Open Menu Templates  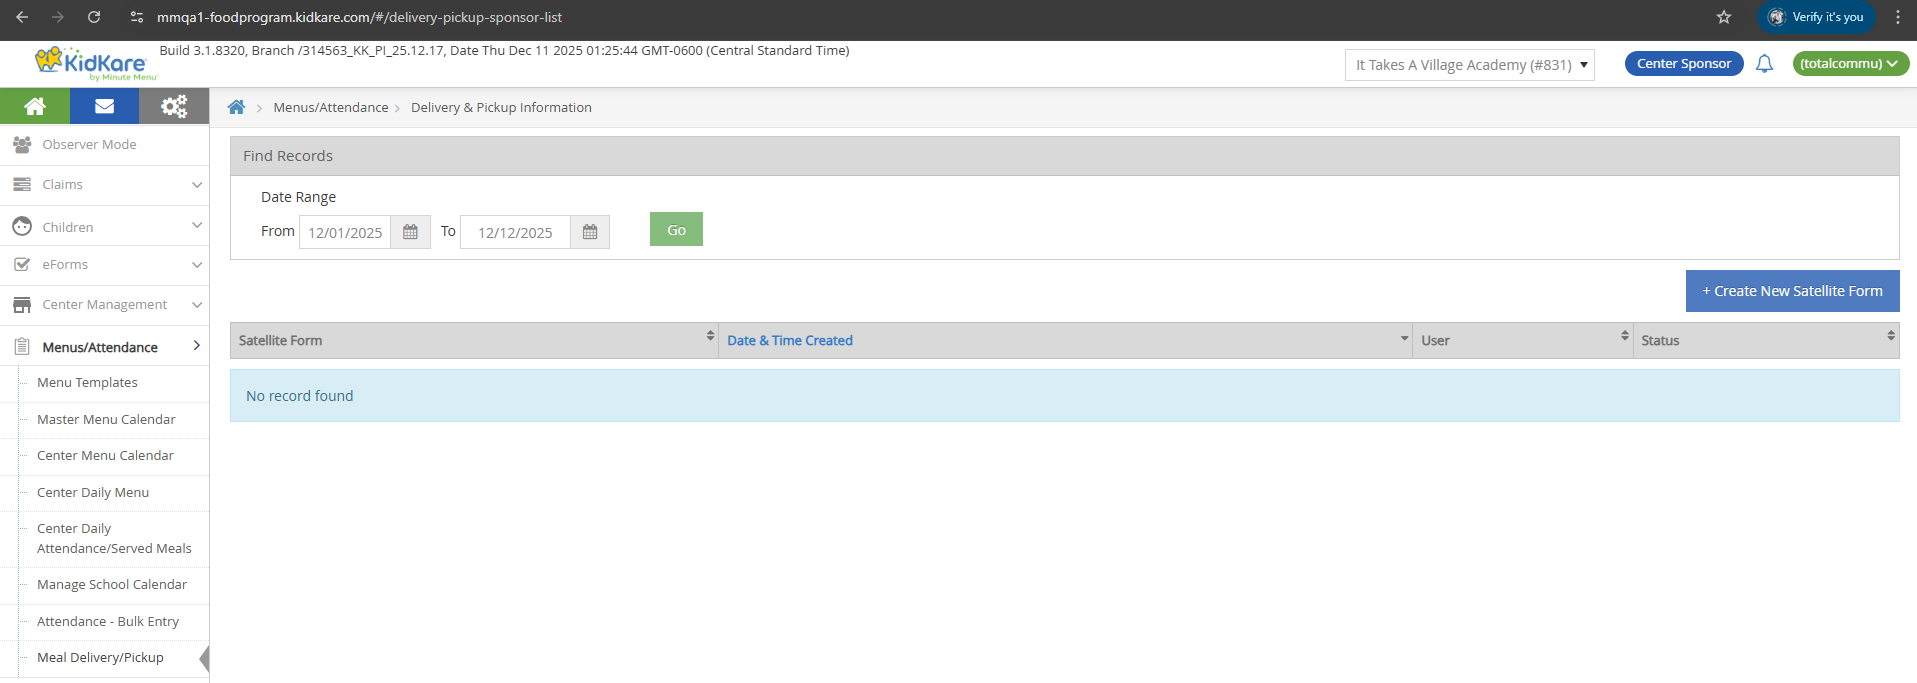point(87,383)
